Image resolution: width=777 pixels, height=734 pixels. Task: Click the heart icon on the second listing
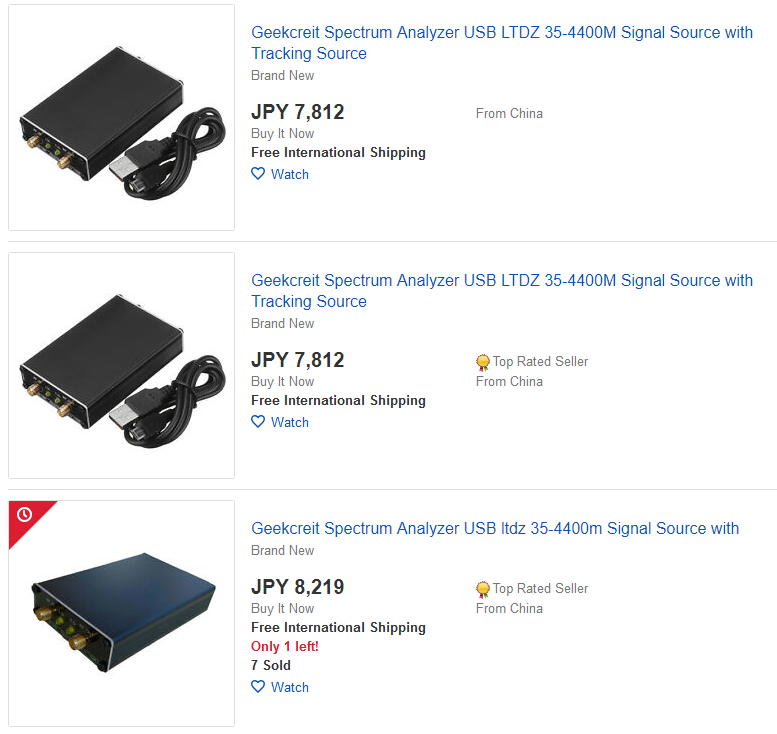tap(258, 422)
